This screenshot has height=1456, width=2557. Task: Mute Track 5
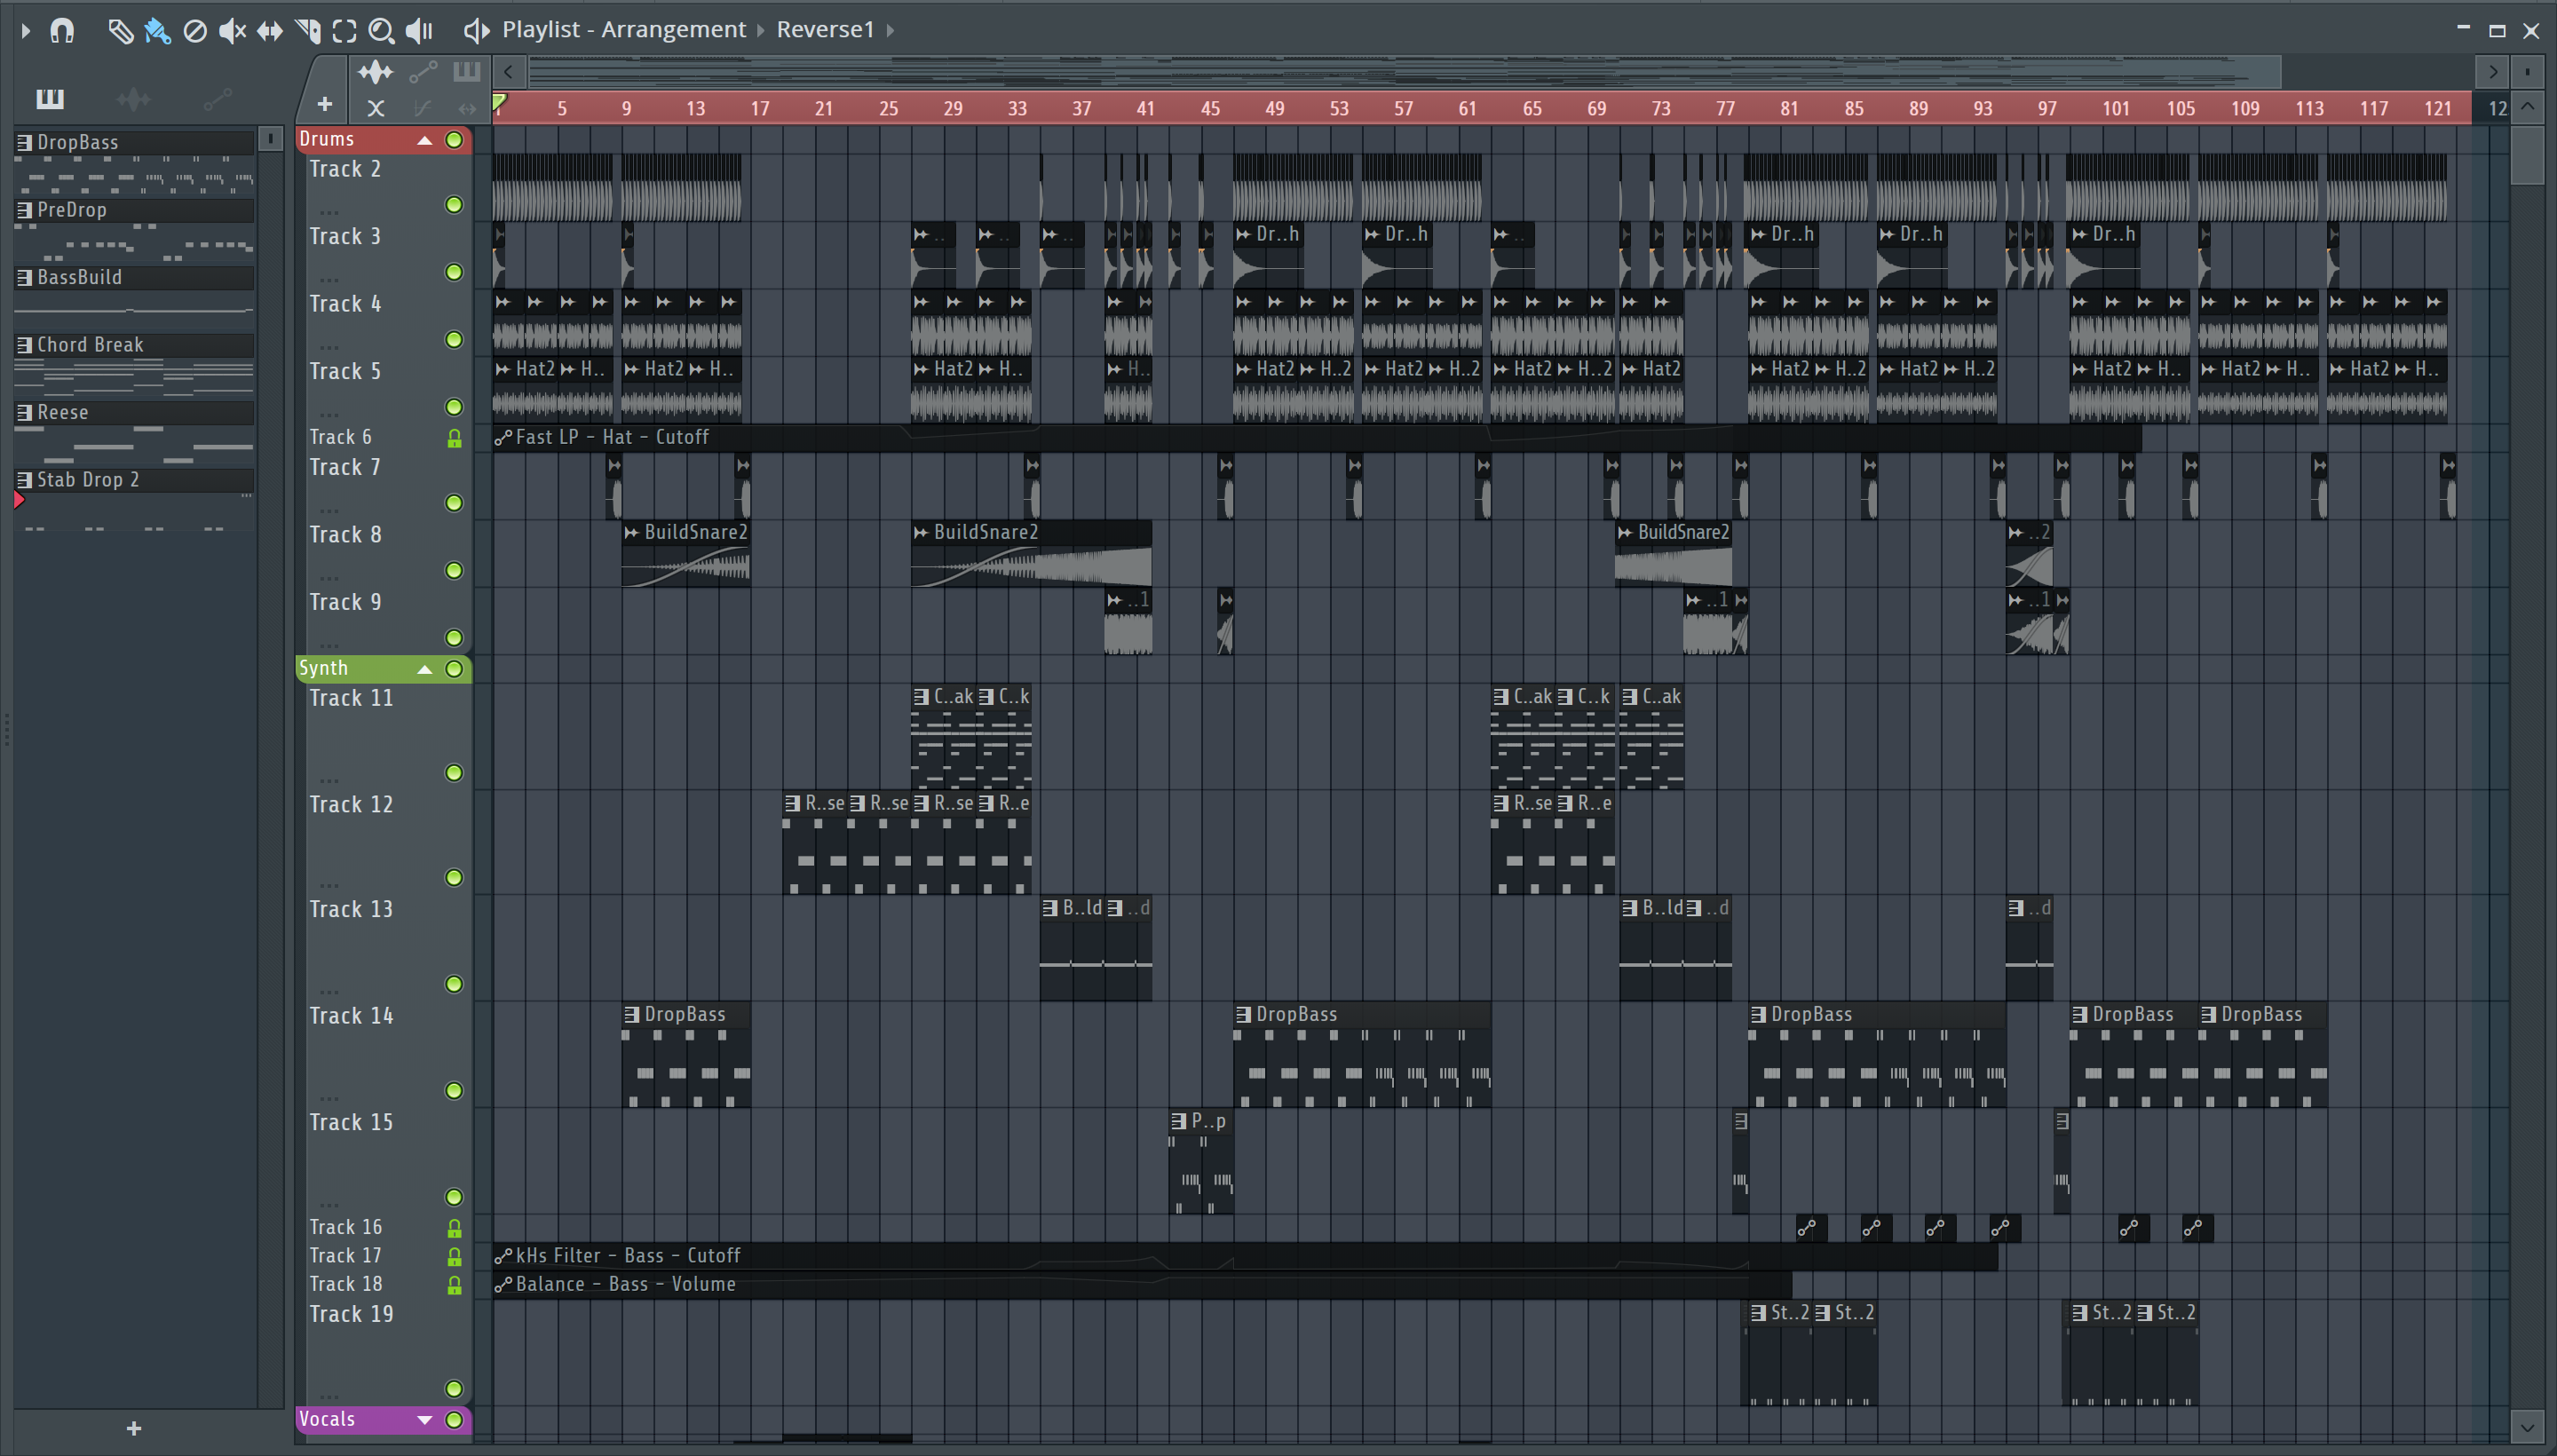(x=454, y=407)
